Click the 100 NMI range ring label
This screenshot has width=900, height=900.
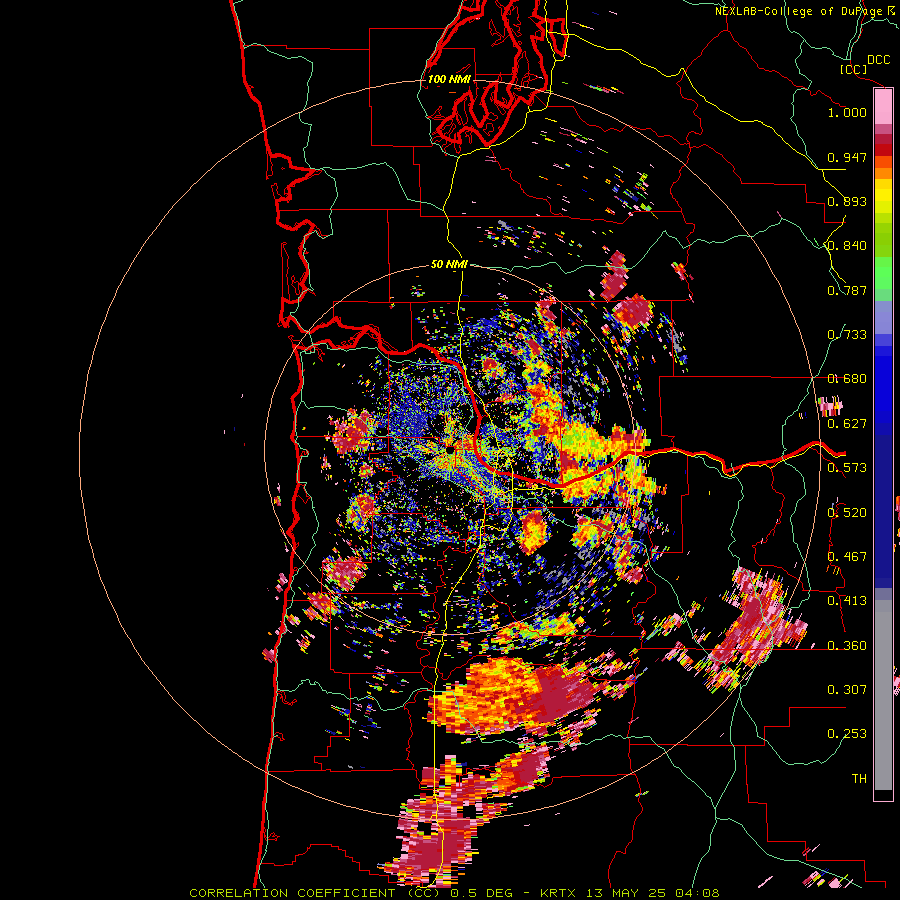coord(449,79)
